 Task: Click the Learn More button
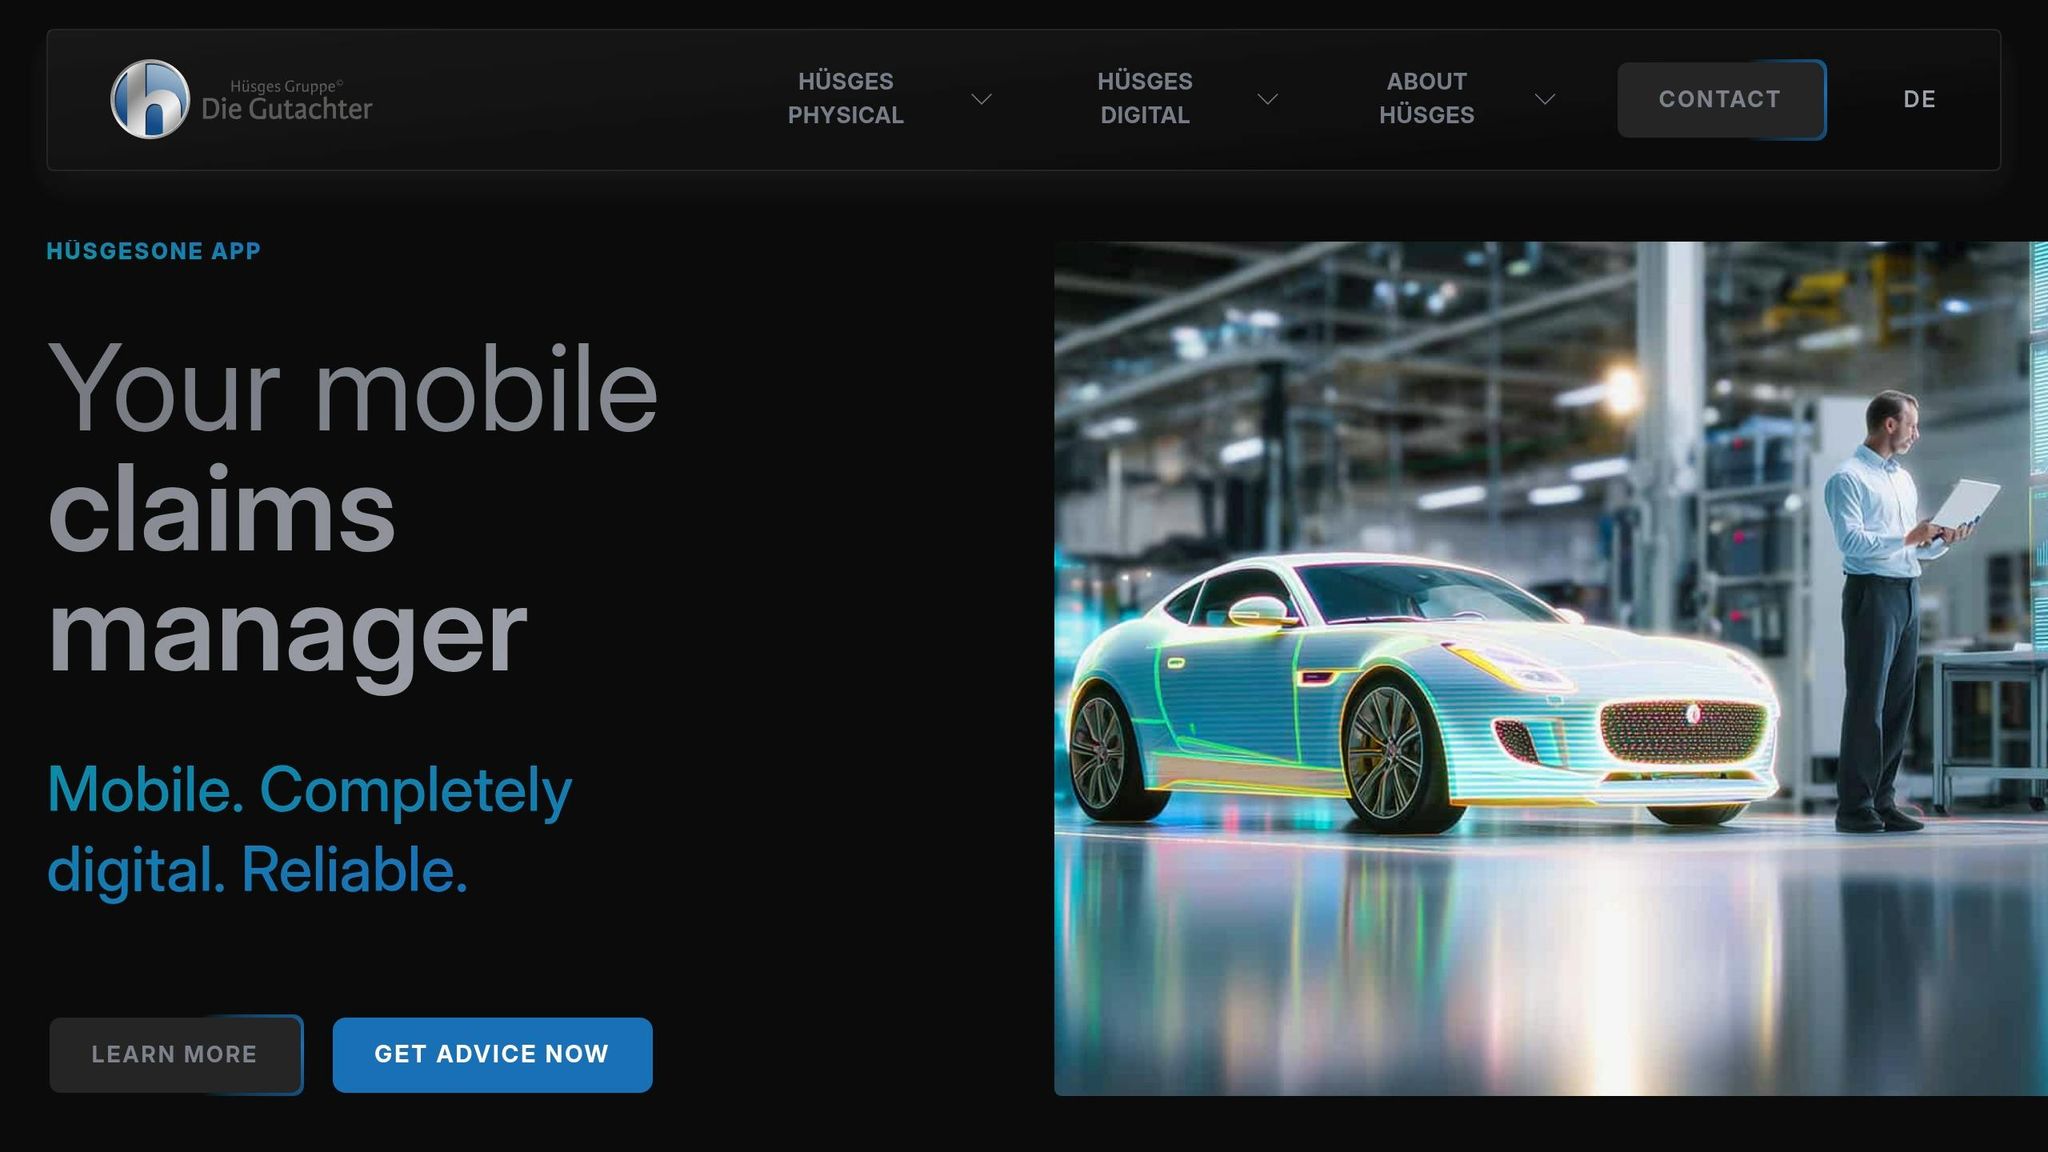pos(175,1054)
